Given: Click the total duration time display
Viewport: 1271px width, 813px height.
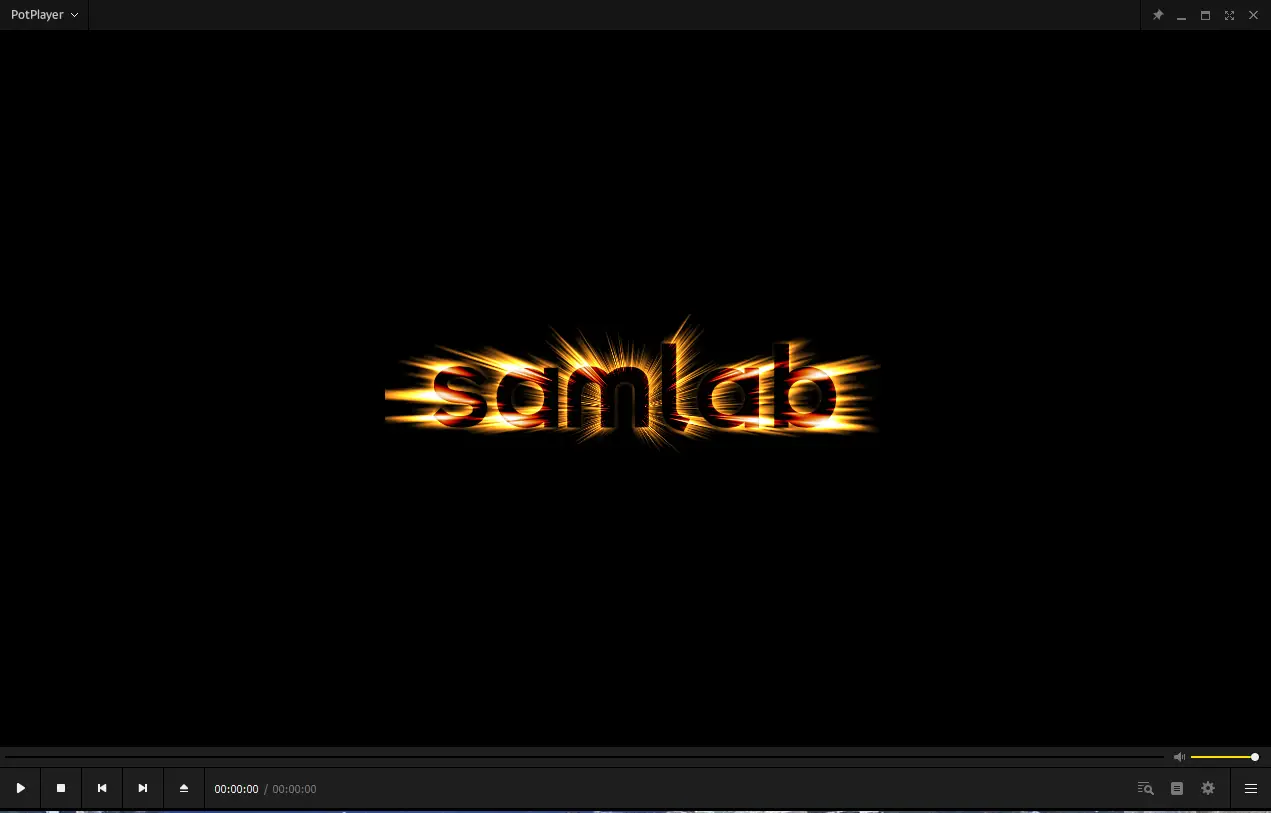Looking at the screenshot, I should tap(294, 789).
